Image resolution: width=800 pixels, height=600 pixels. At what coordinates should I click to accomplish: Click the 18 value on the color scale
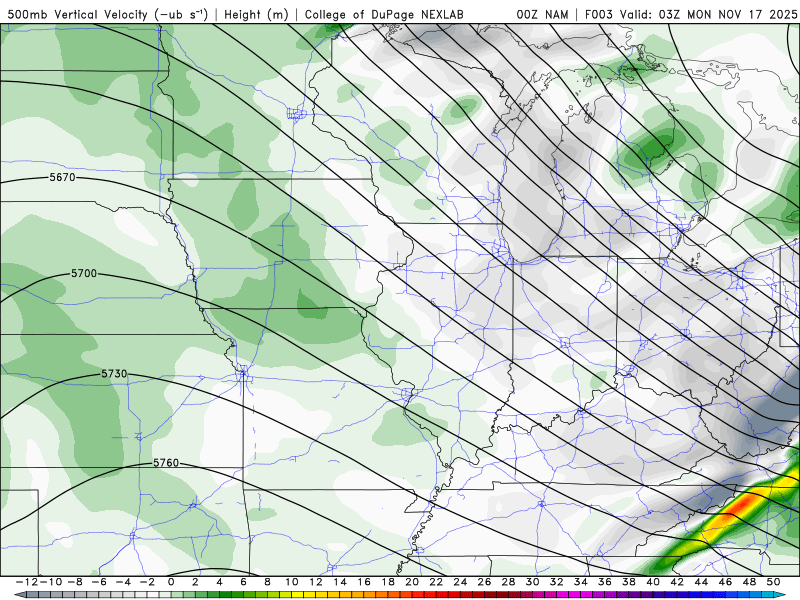coord(388,582)
